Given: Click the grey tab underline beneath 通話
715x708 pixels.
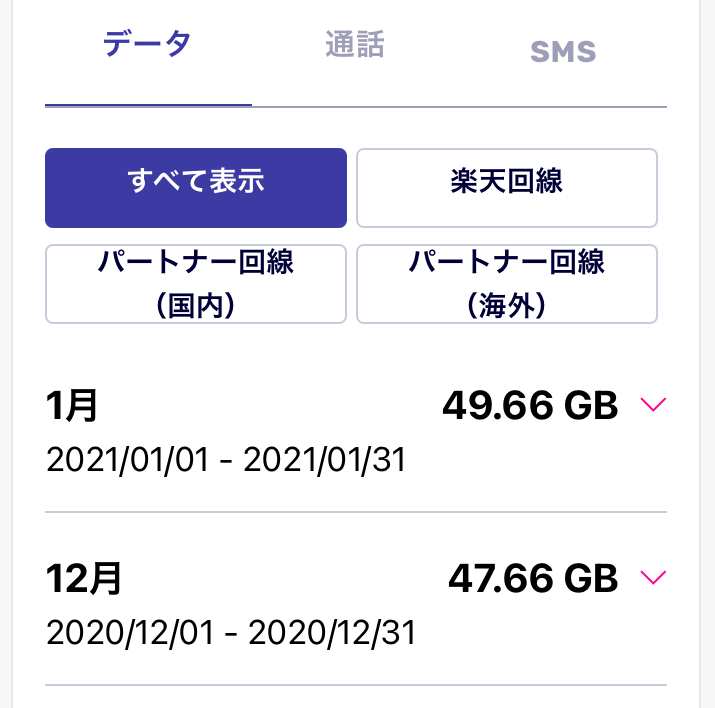Looking at the screenshot, I should [356, 107].
